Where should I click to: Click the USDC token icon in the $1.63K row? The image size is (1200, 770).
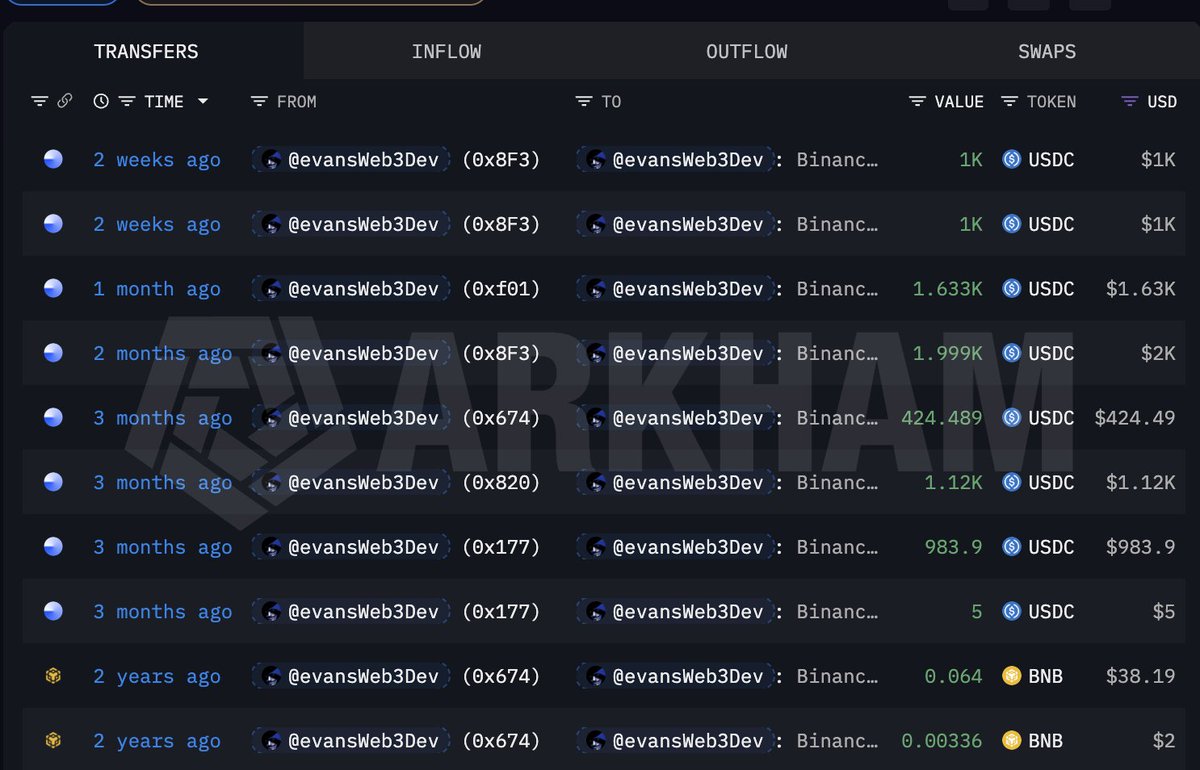(x=1011, y=288)
